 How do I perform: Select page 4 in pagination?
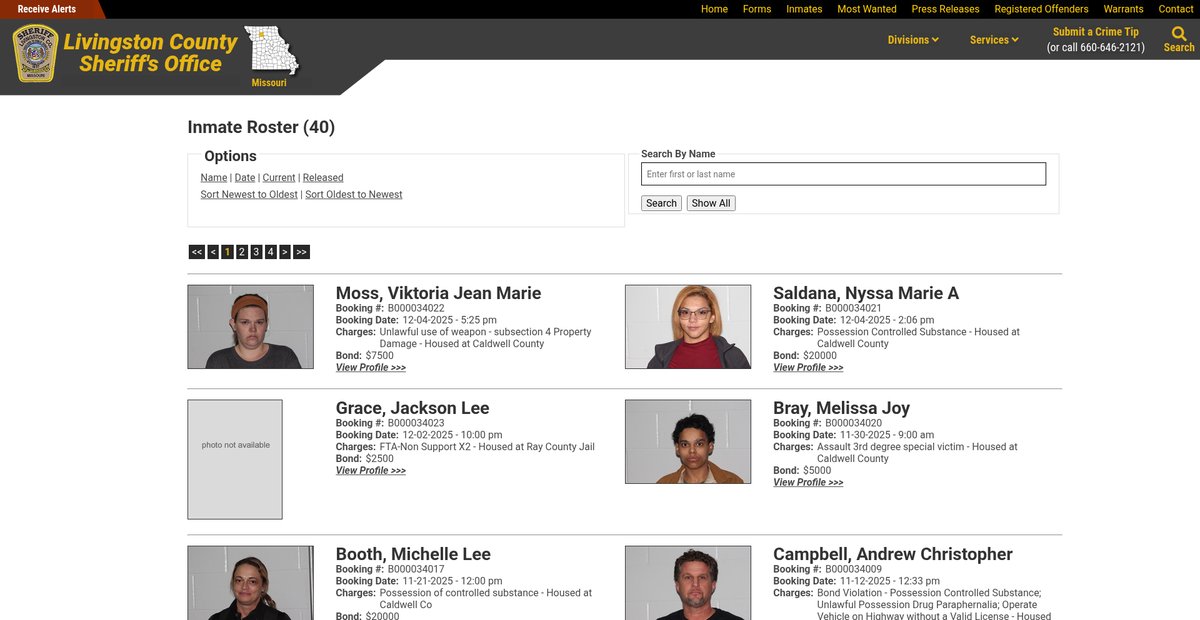tap(270, 252)
